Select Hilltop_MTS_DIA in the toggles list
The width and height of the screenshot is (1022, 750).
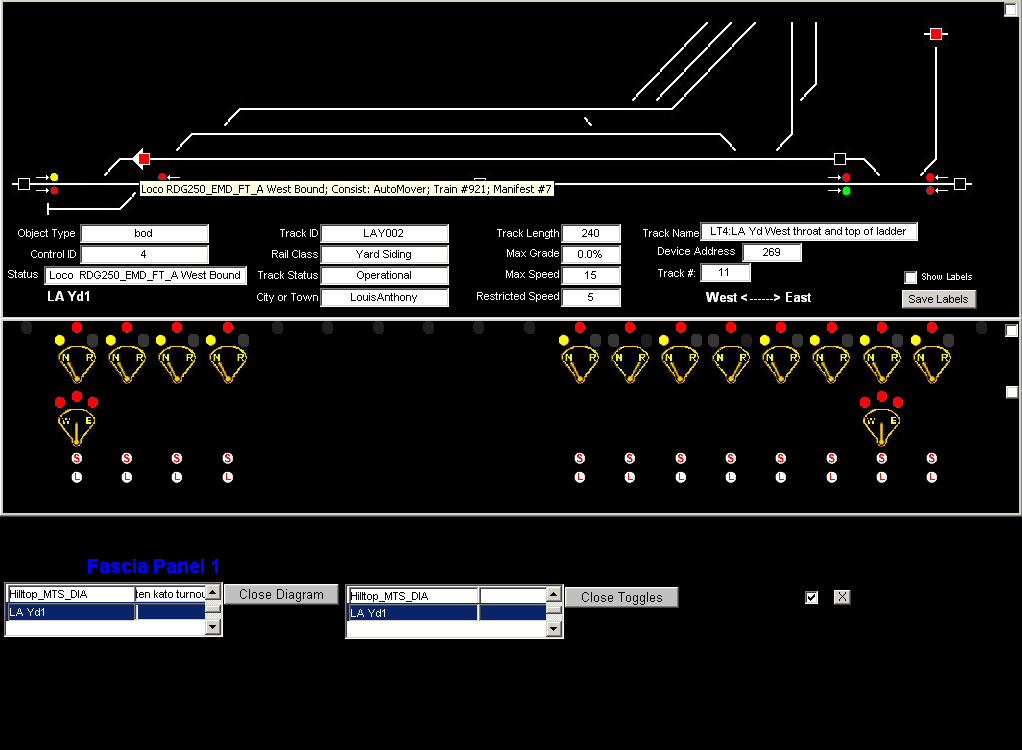[412, 596]
